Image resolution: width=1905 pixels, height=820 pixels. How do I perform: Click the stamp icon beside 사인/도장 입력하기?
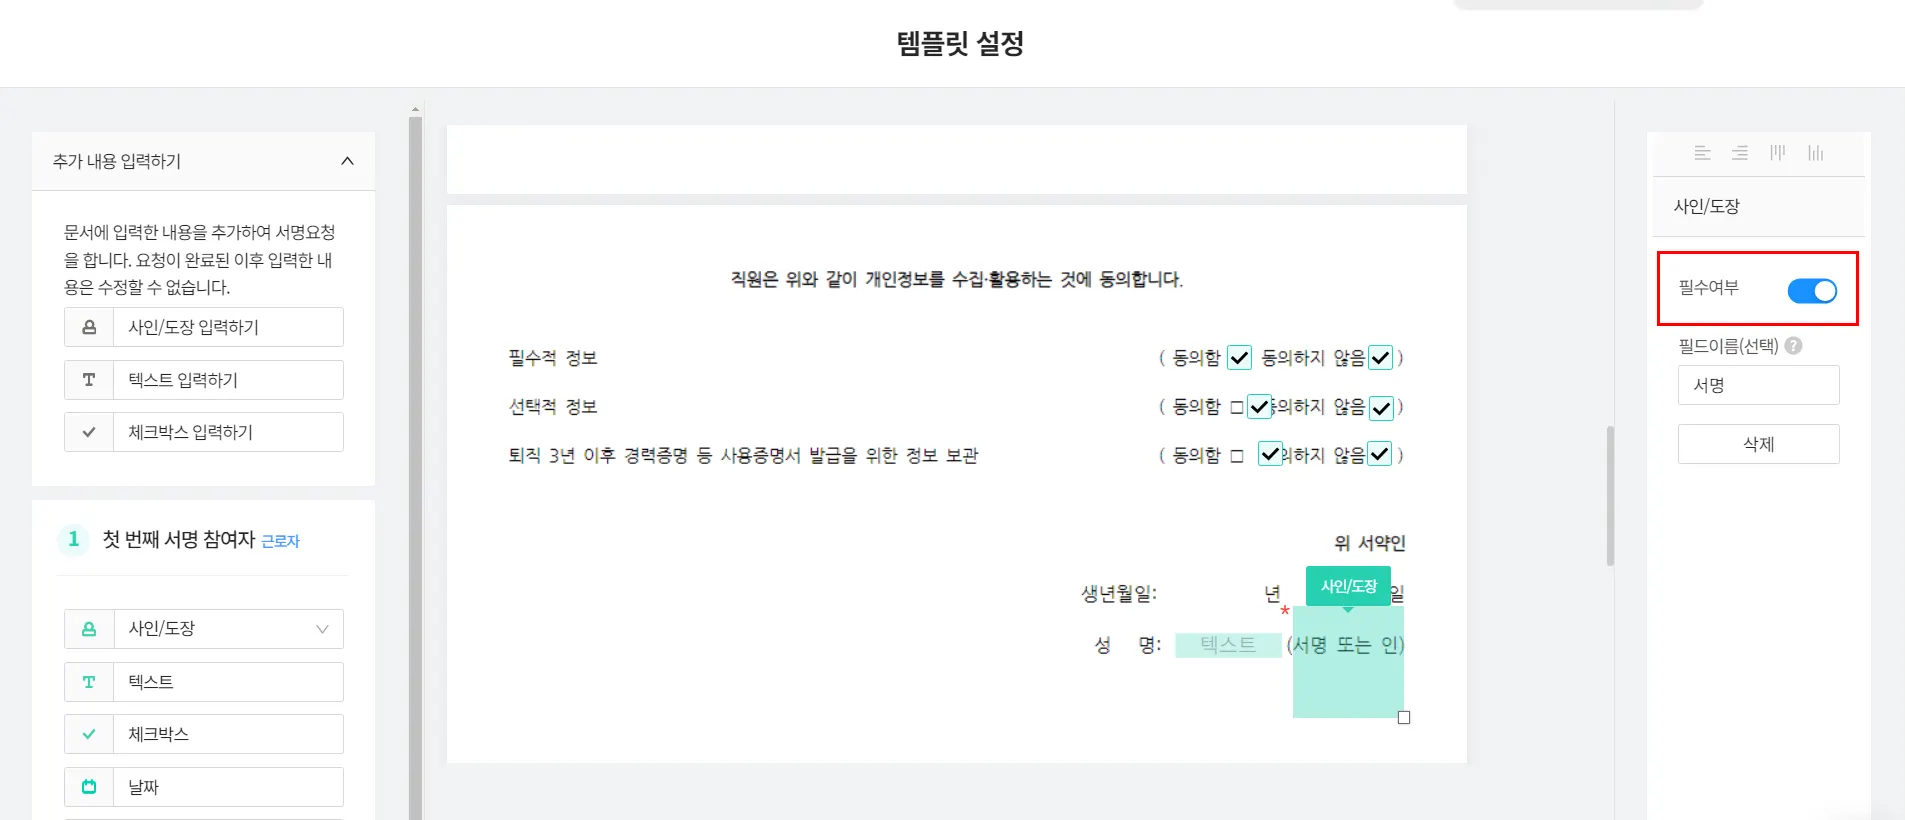coord(89,327)
